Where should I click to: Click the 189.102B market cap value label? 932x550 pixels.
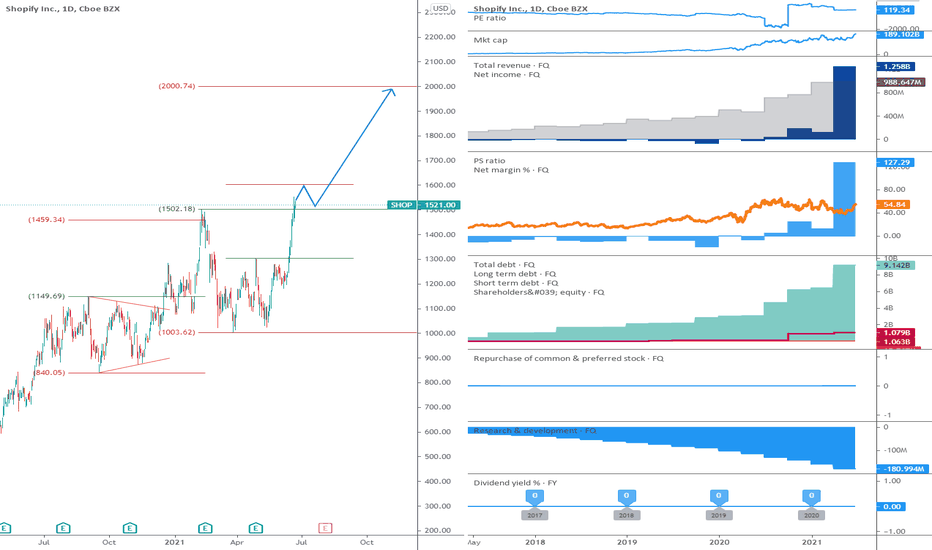click(898, 35)
